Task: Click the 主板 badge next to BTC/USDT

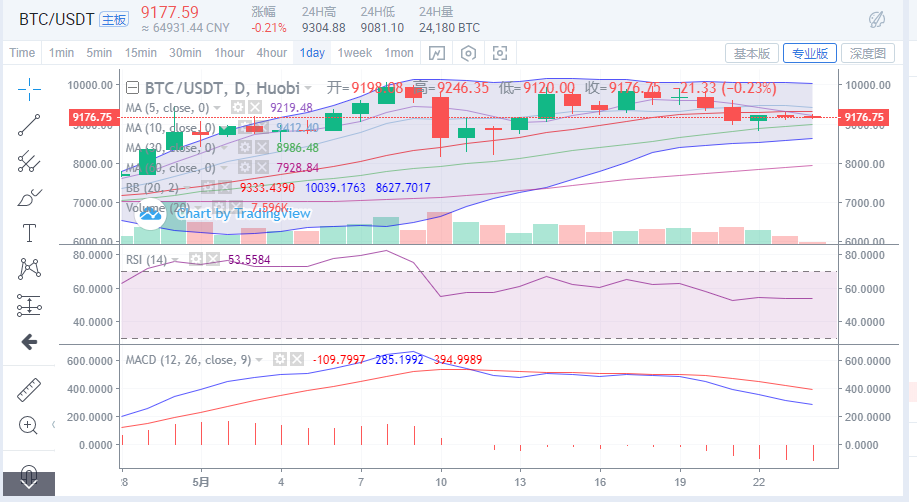Action: tap(114, 19)
